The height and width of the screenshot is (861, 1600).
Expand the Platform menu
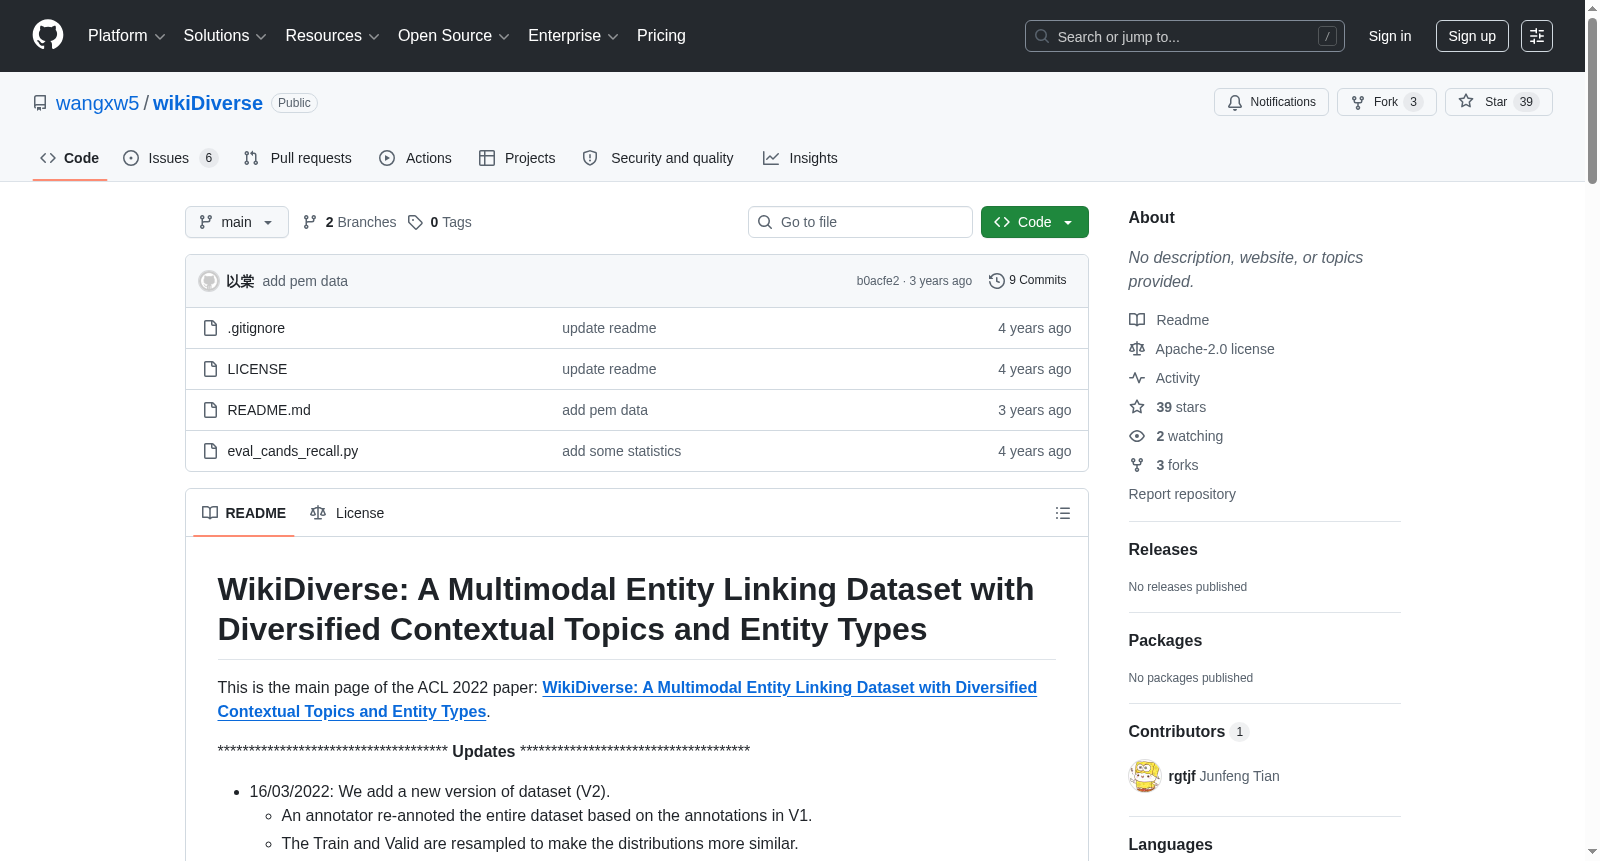point(126,36)
